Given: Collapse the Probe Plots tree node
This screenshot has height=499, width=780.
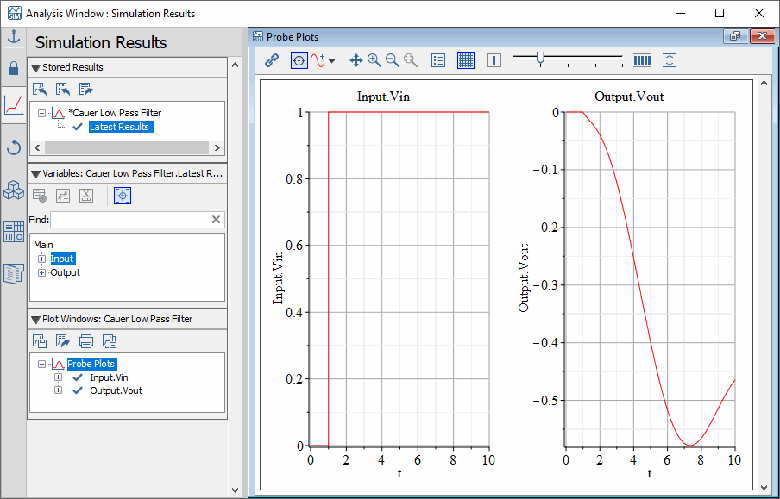Looking at the screenshot, I should [42, 364].
